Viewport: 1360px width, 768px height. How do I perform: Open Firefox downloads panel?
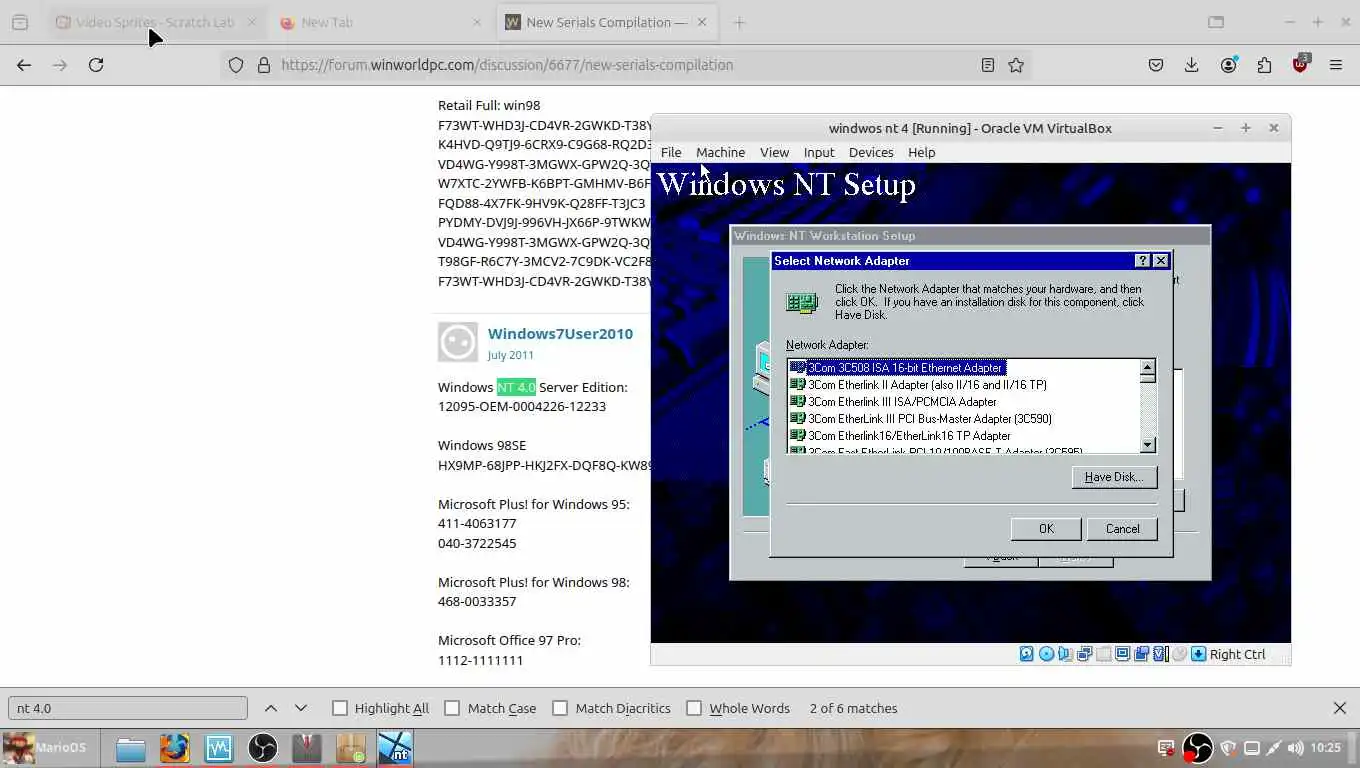[1192, 65]
